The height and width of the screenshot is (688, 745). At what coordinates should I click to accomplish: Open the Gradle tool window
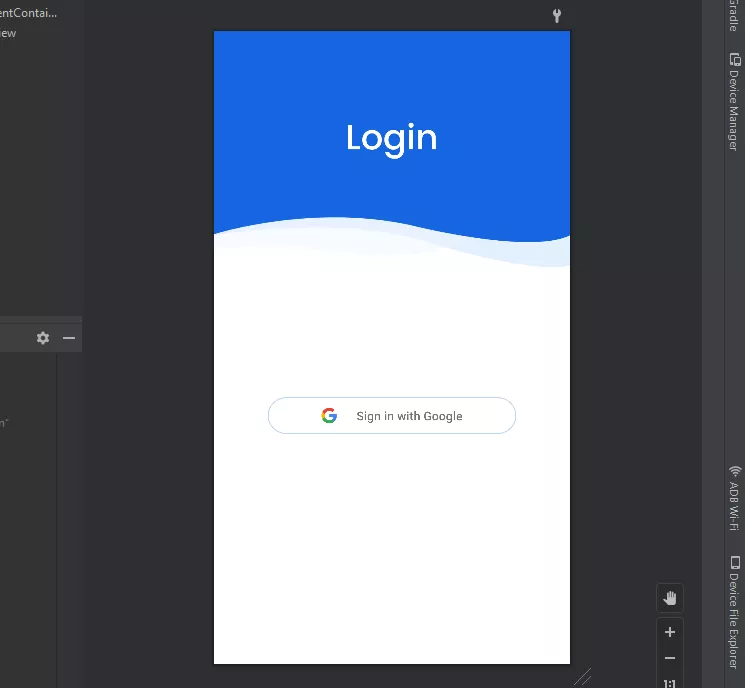click(735, 15)
